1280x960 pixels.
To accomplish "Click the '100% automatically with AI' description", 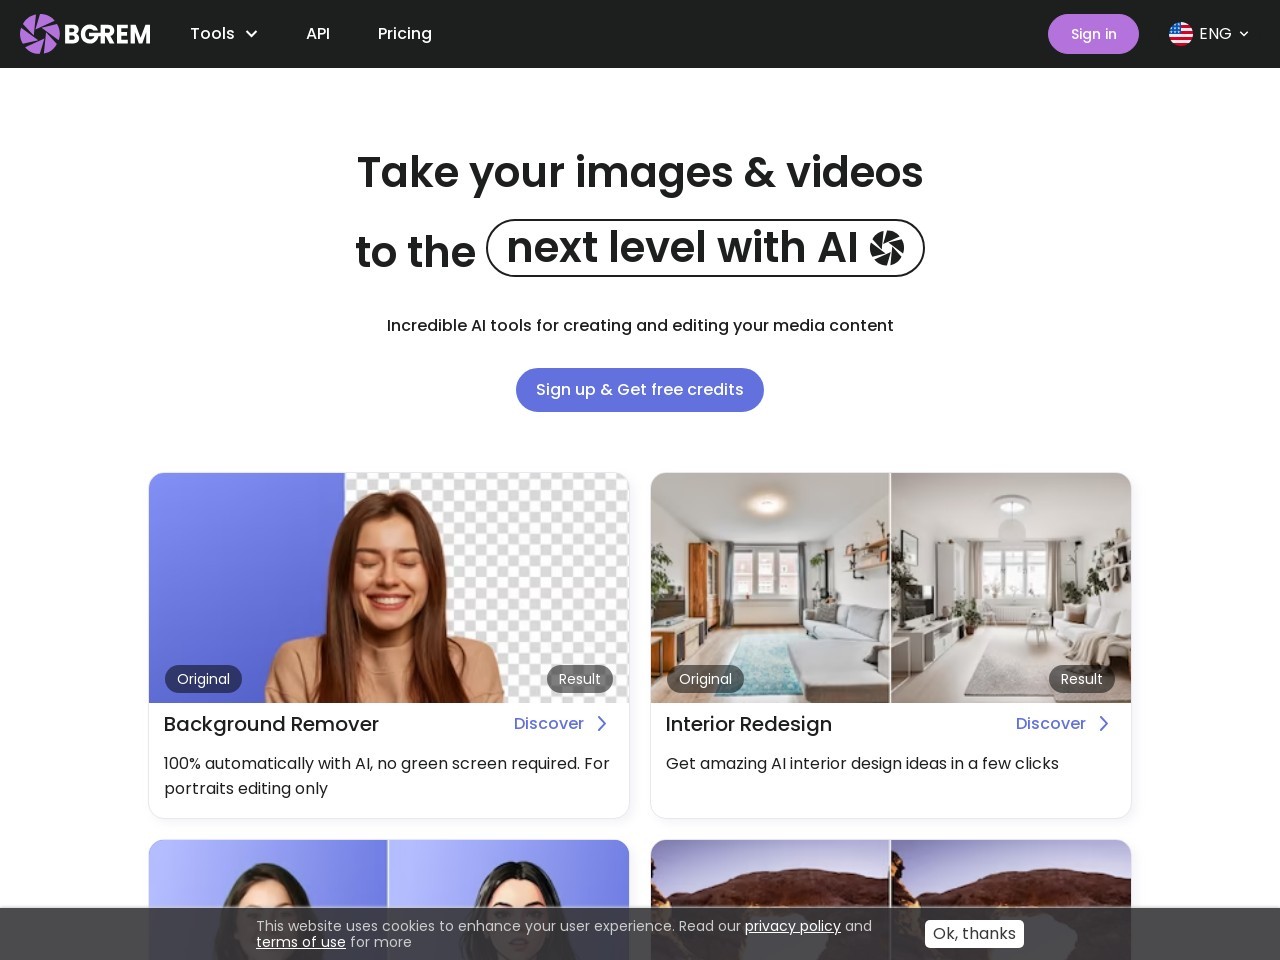I will 387,776.
